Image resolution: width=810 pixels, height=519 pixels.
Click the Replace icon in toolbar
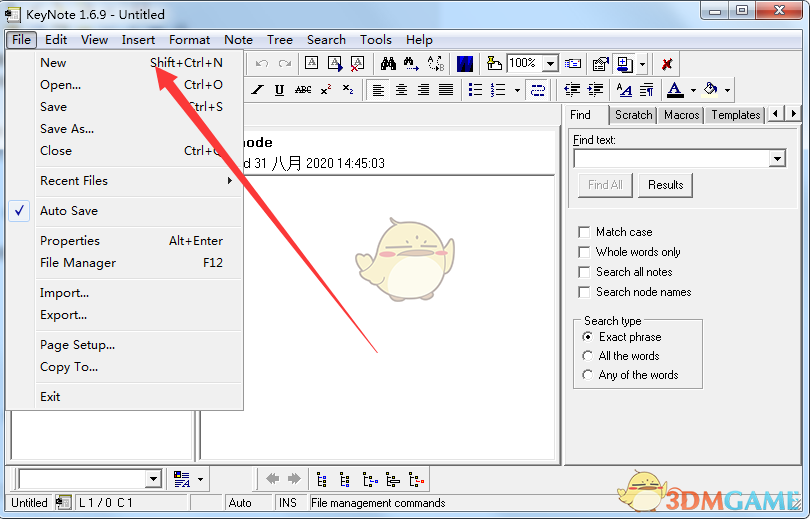pyautogui.click(x=435, y=64)
